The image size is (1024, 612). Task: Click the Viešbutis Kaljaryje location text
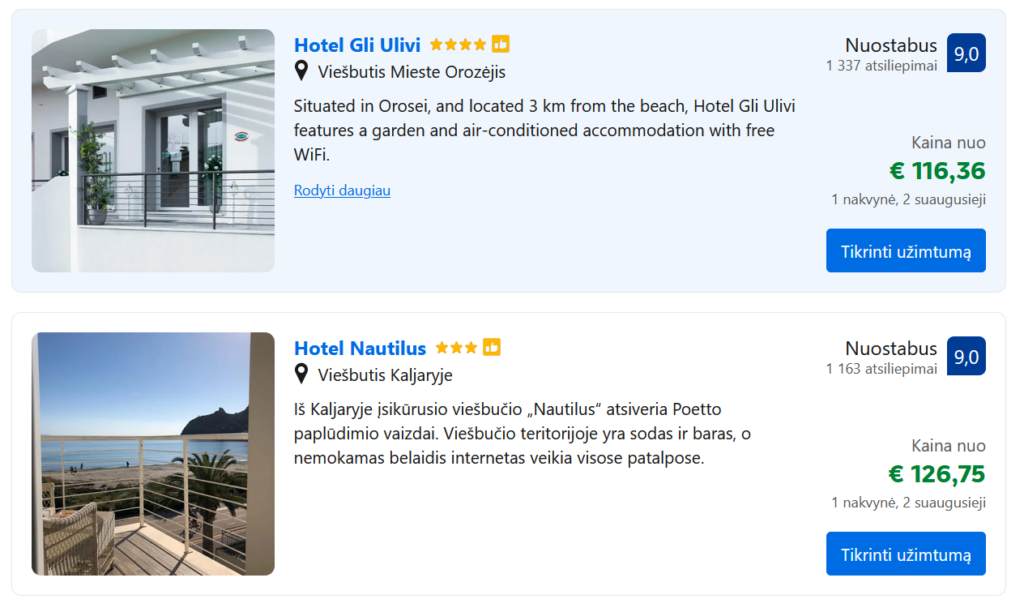[x=385, y=375]
